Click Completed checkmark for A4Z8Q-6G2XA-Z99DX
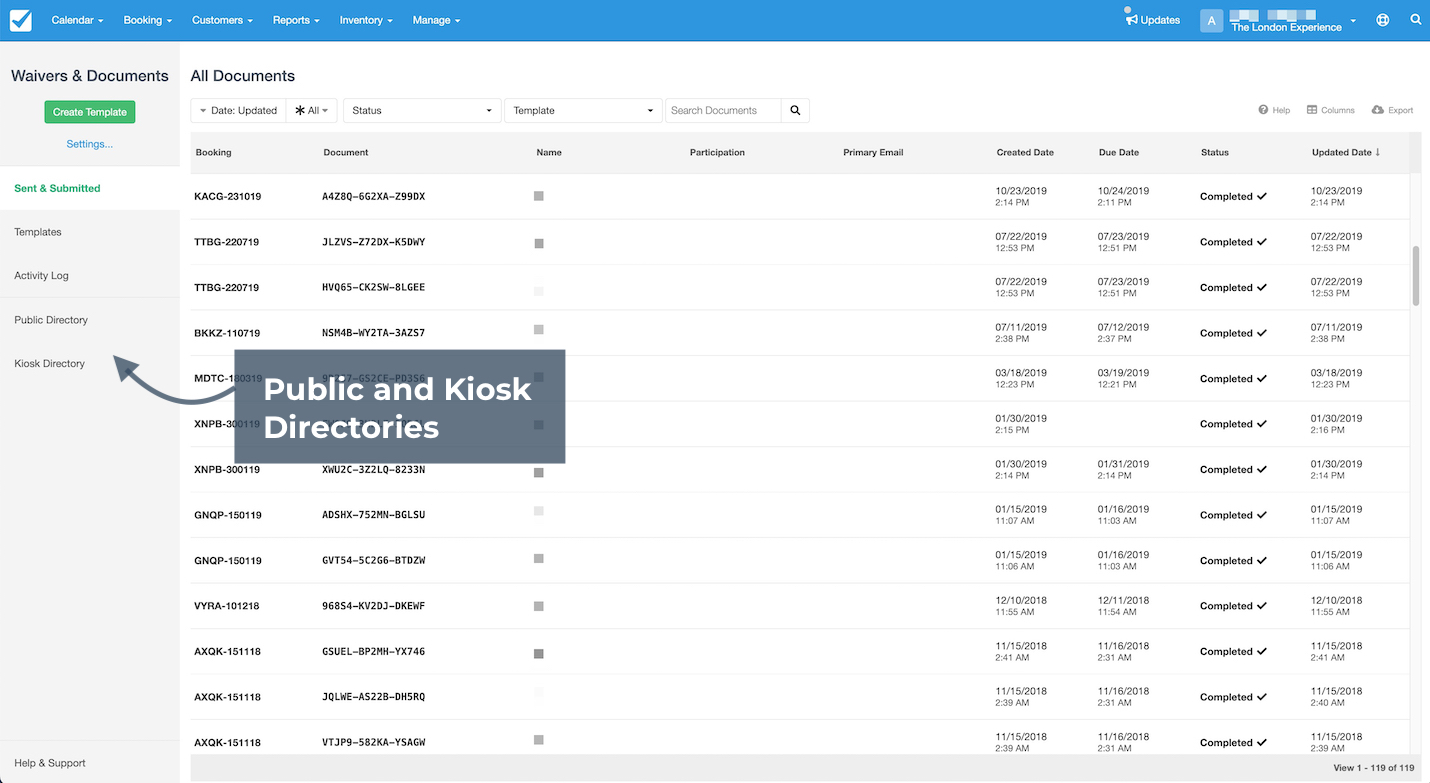The image size is (1430, 783). [x=1262, y=197]
